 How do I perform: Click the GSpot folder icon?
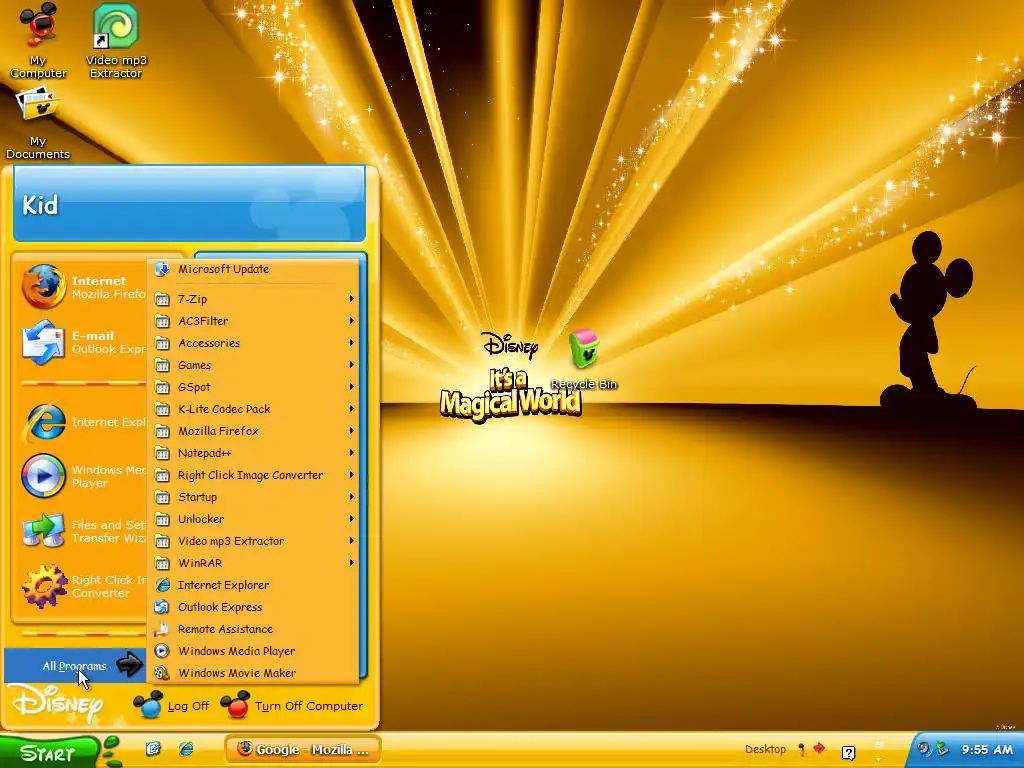[162, 387]
